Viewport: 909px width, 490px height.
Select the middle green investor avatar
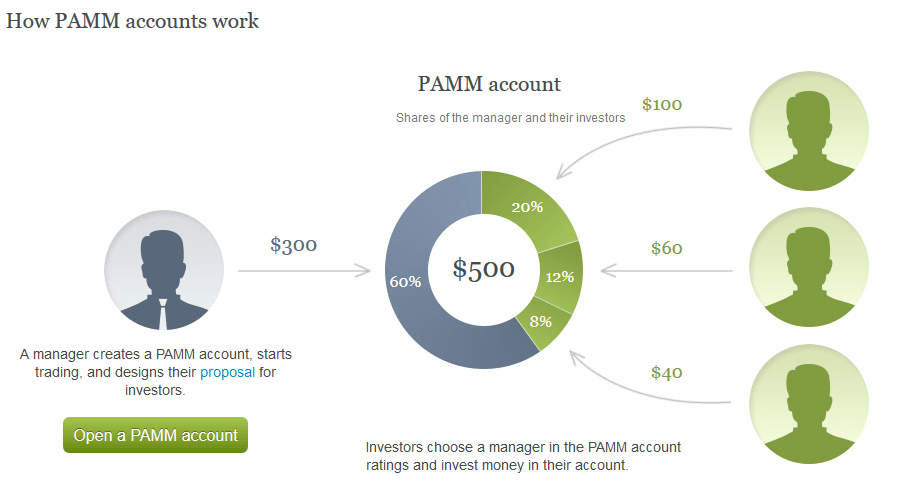pos(809,267)
